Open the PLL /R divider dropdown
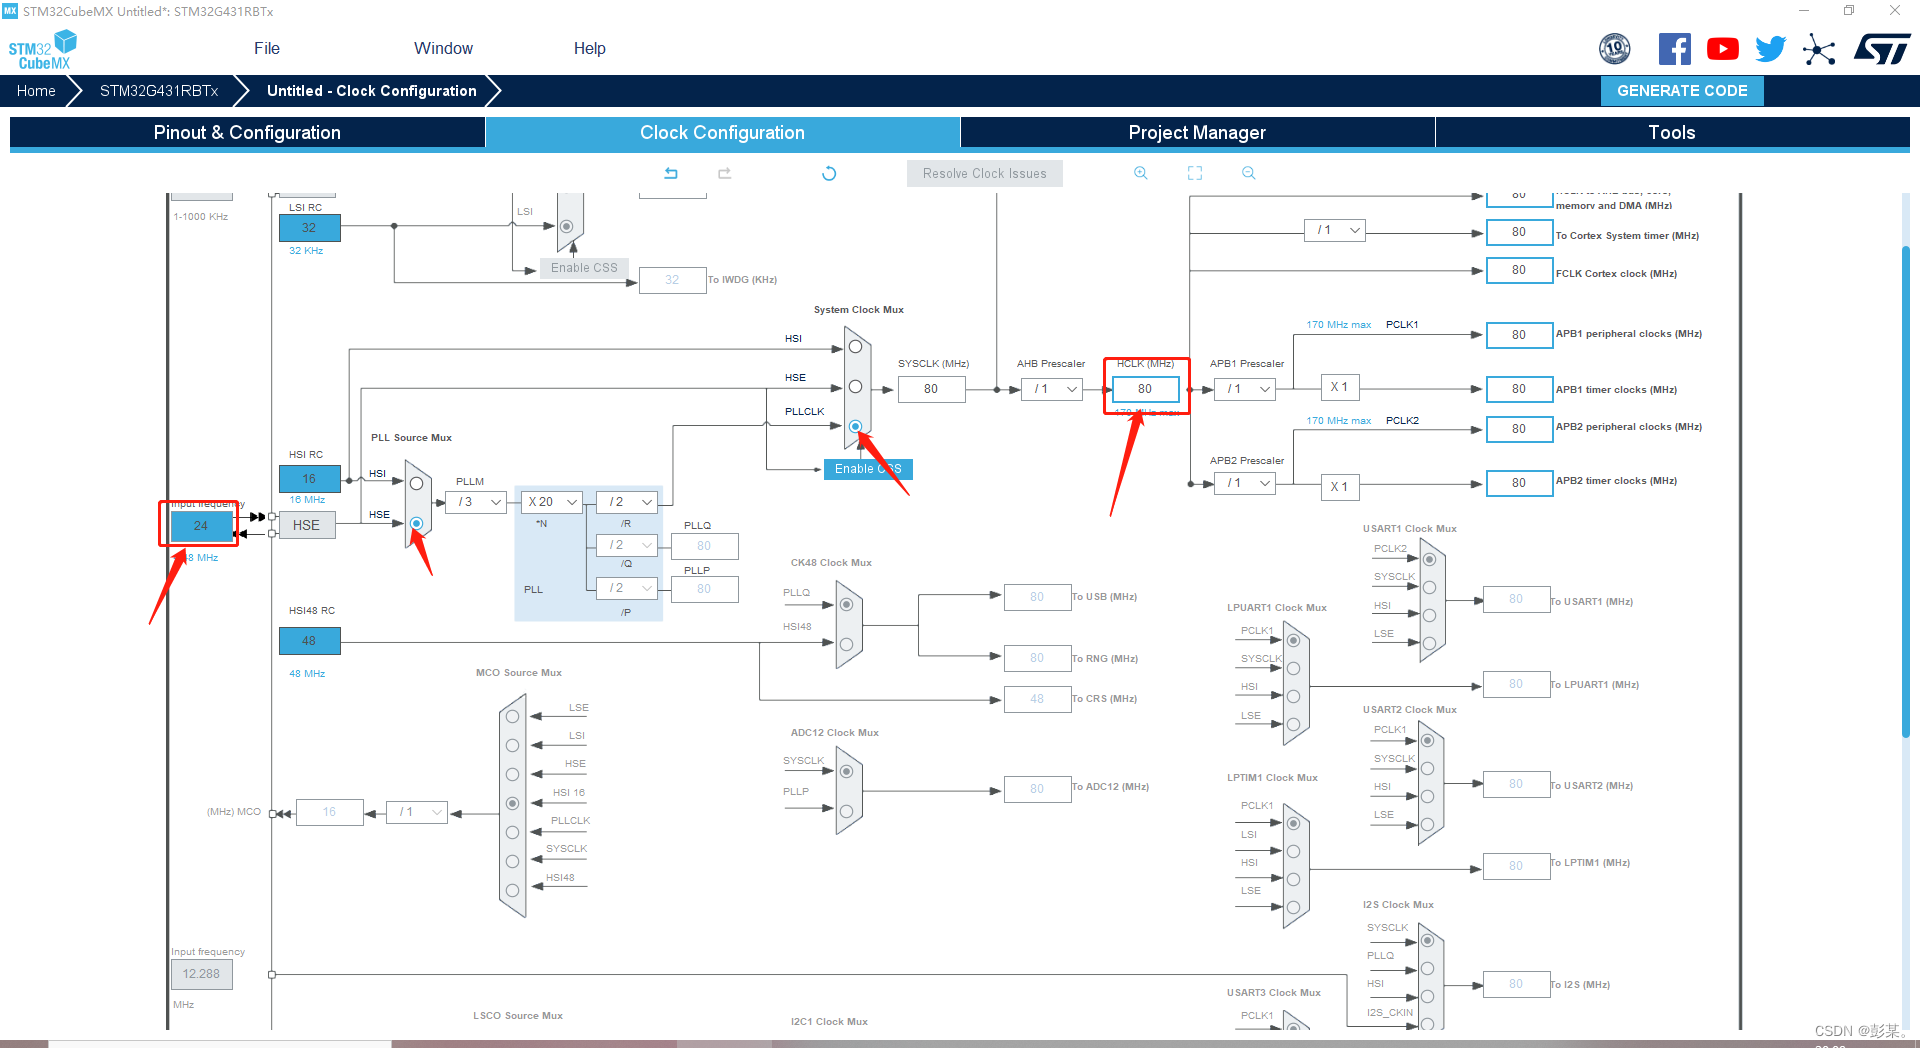 (x=627, y=502)
